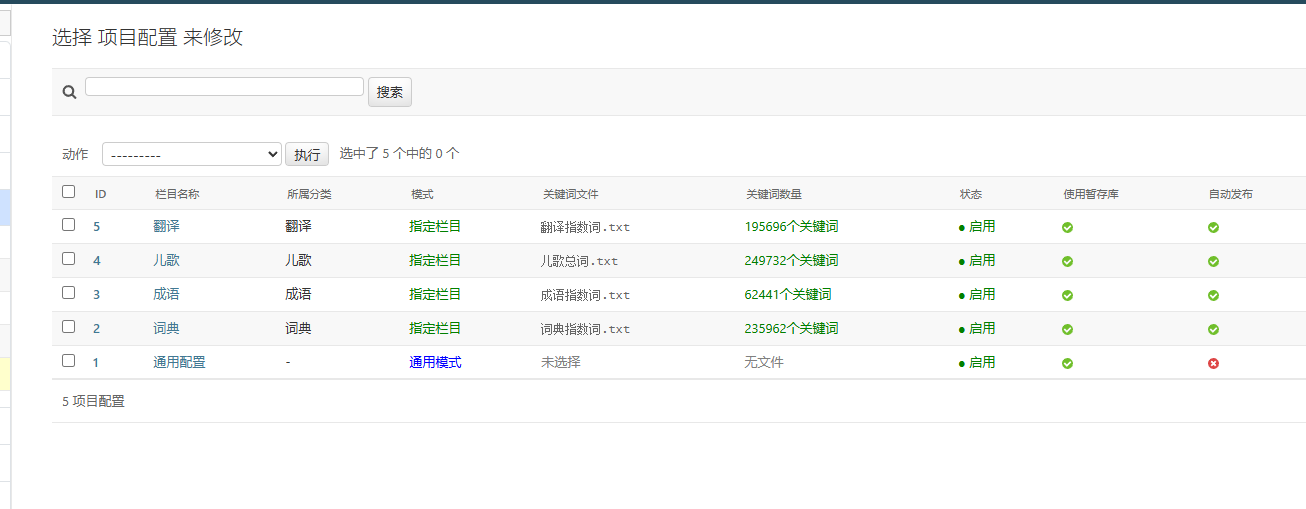Click red cross icon in 通用配置 row
1306x509 pixels.
(x=1213, y=364)
